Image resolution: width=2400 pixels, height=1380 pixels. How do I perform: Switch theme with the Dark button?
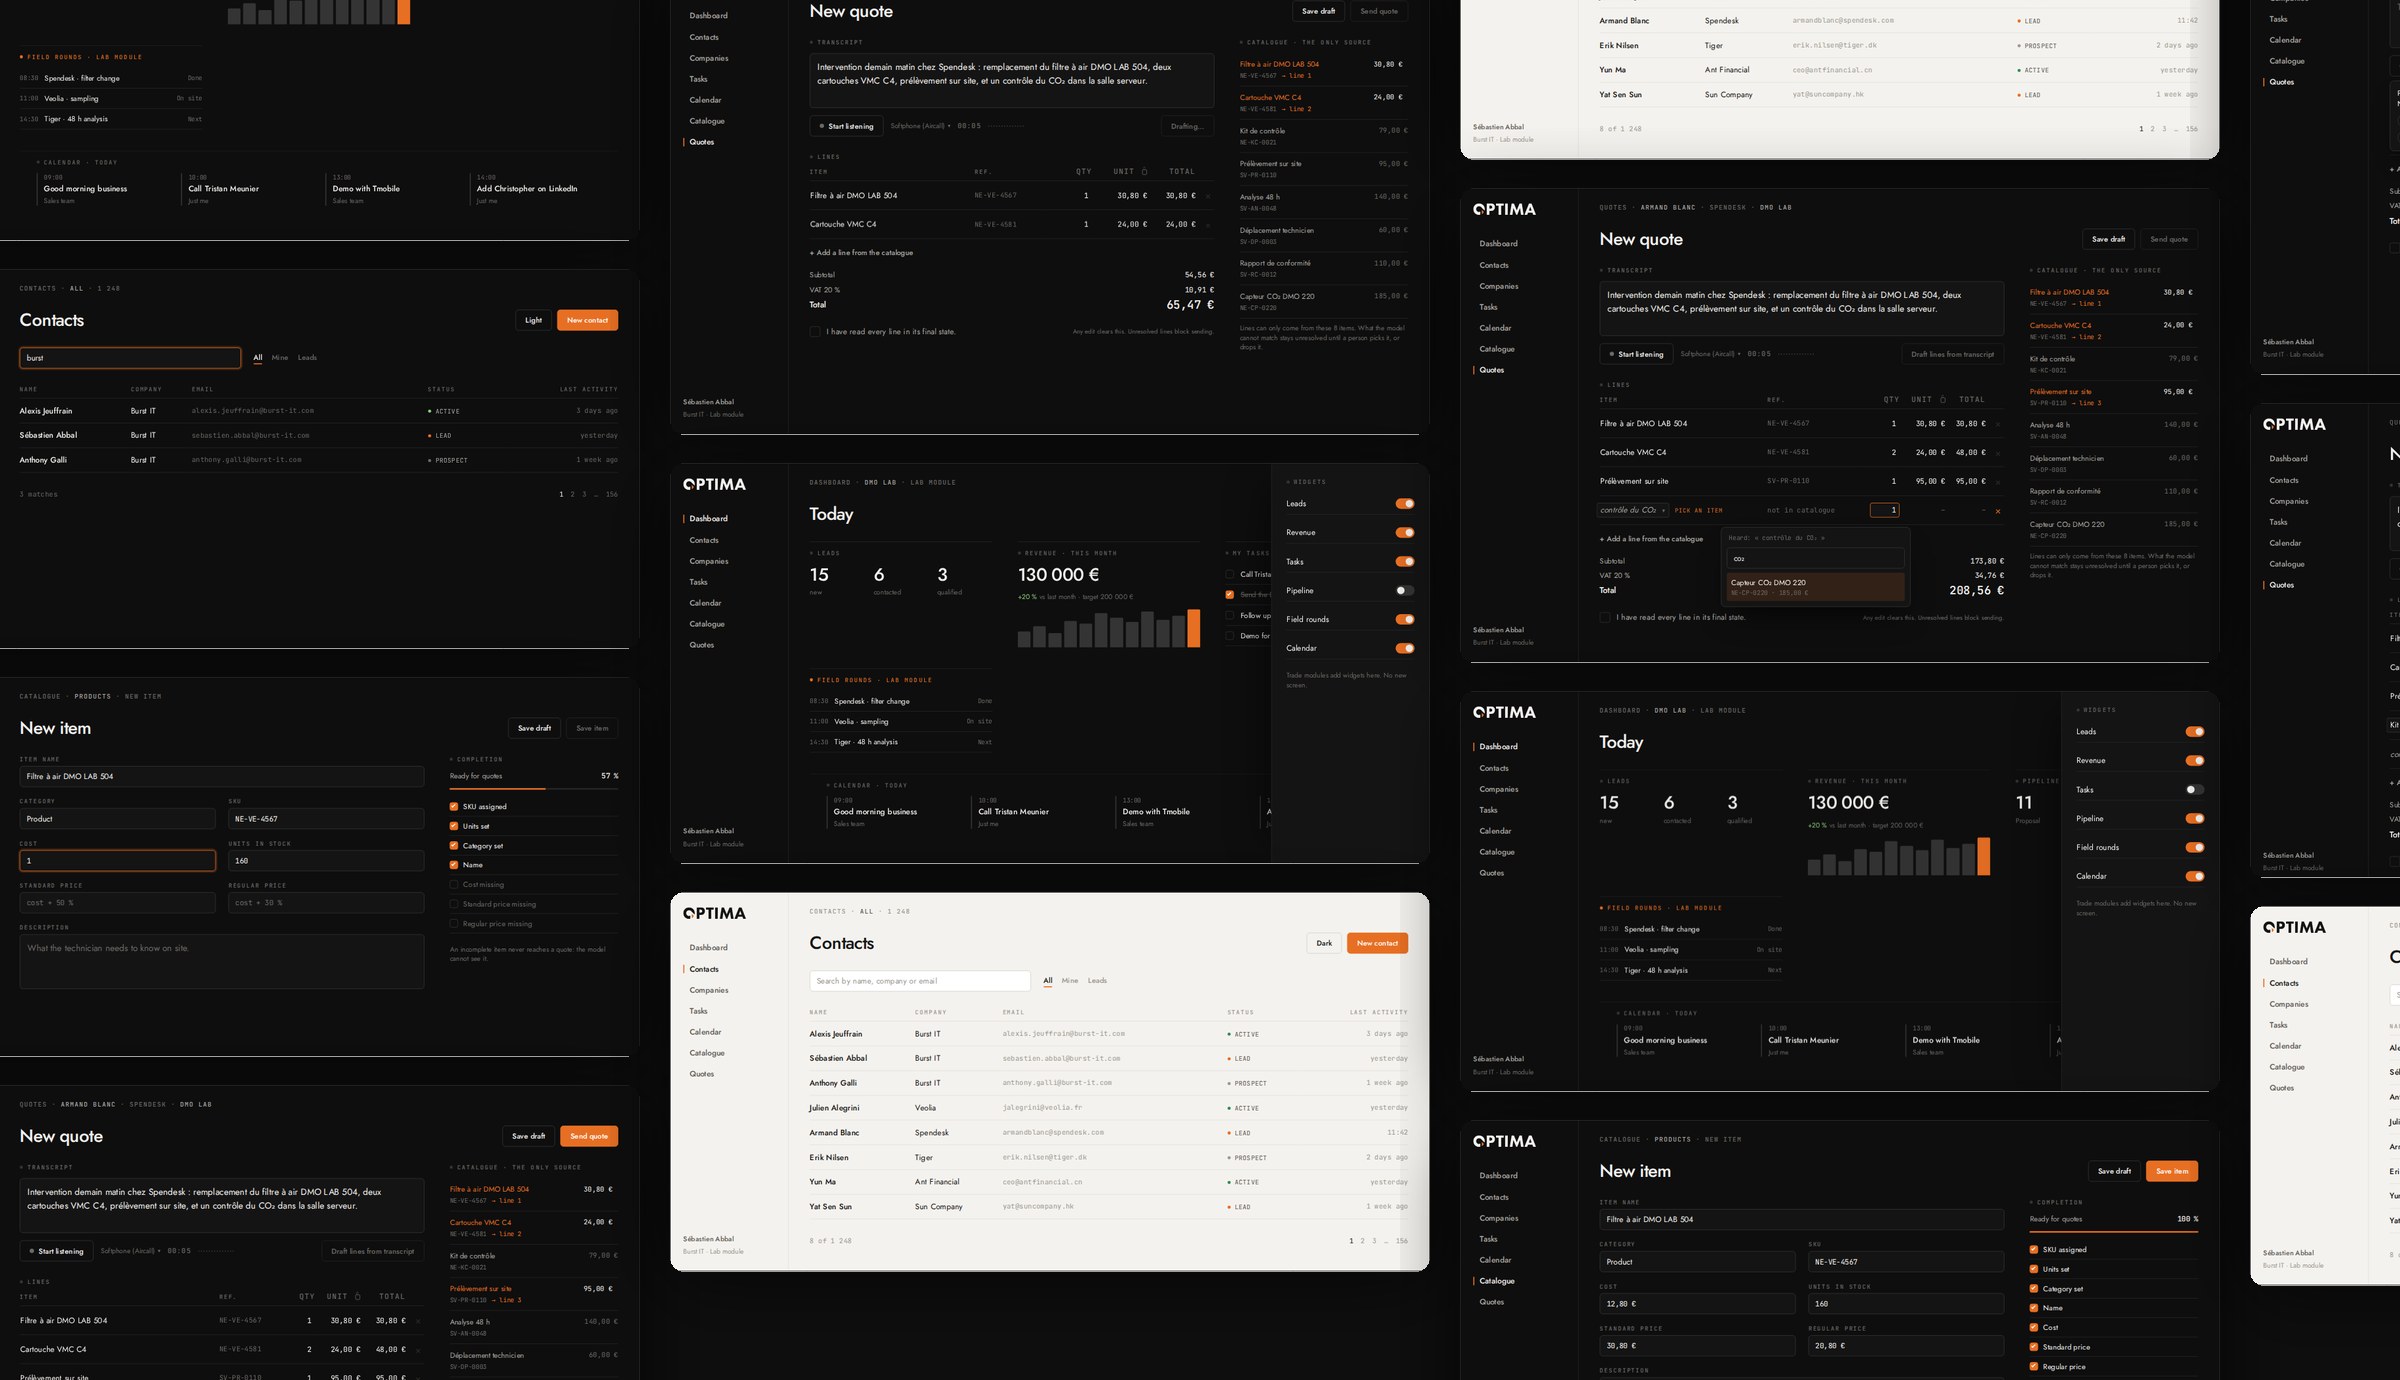pyautogui.click(x=1324, y=943)
